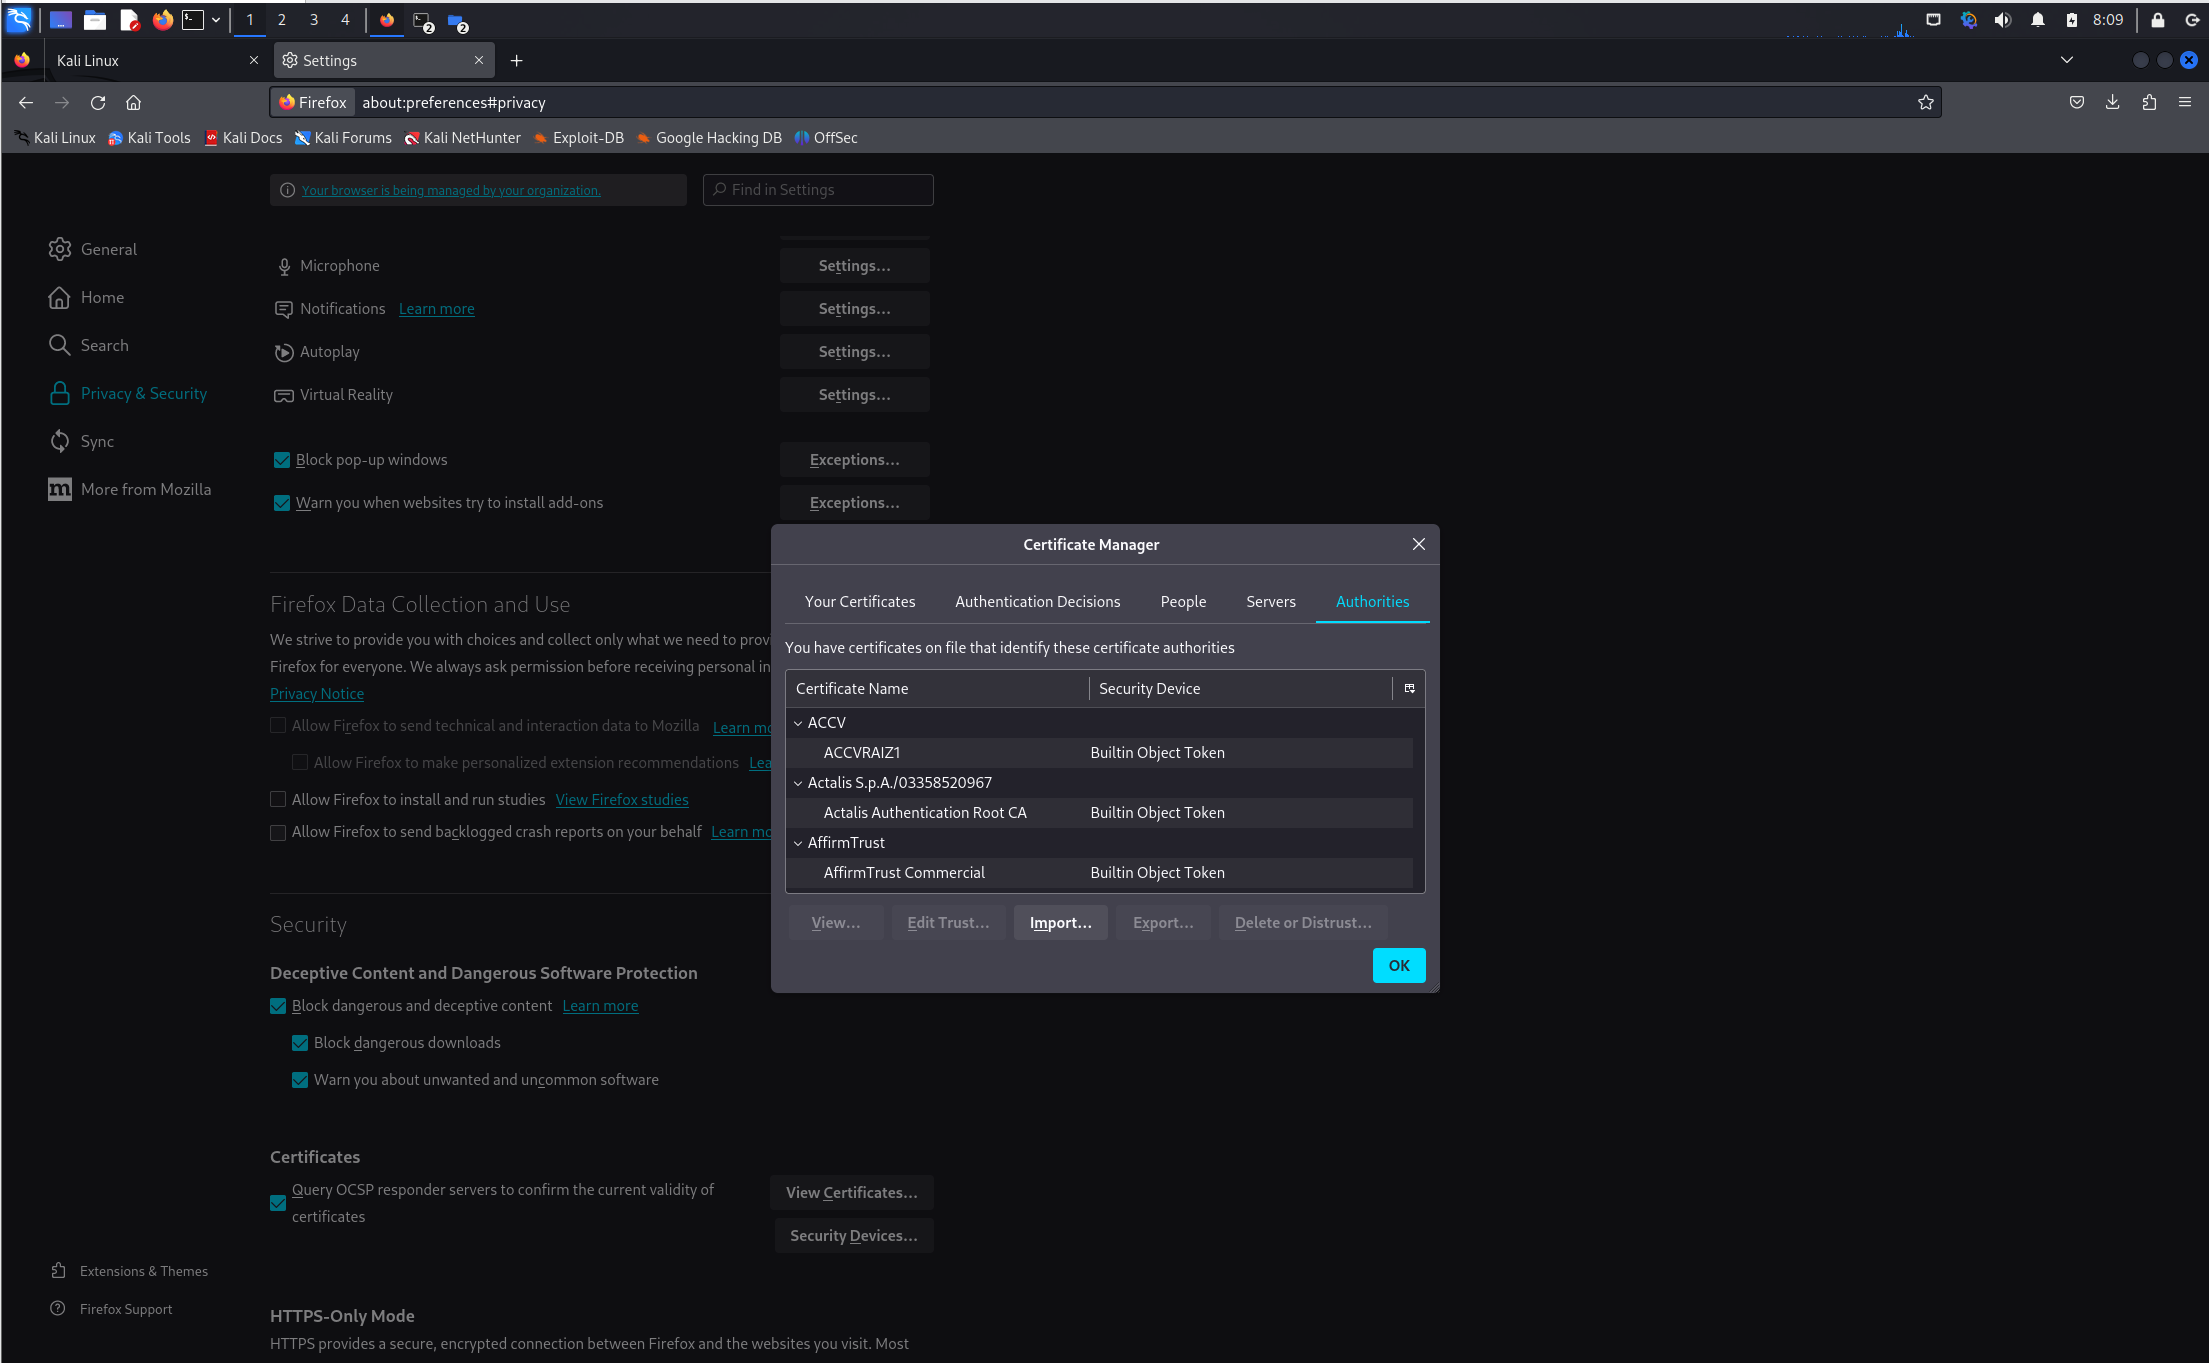Collapse the Actalis S.p.A. certificate group
This screenshot has height=1363, width=2209.
click(x=798, y=783)
